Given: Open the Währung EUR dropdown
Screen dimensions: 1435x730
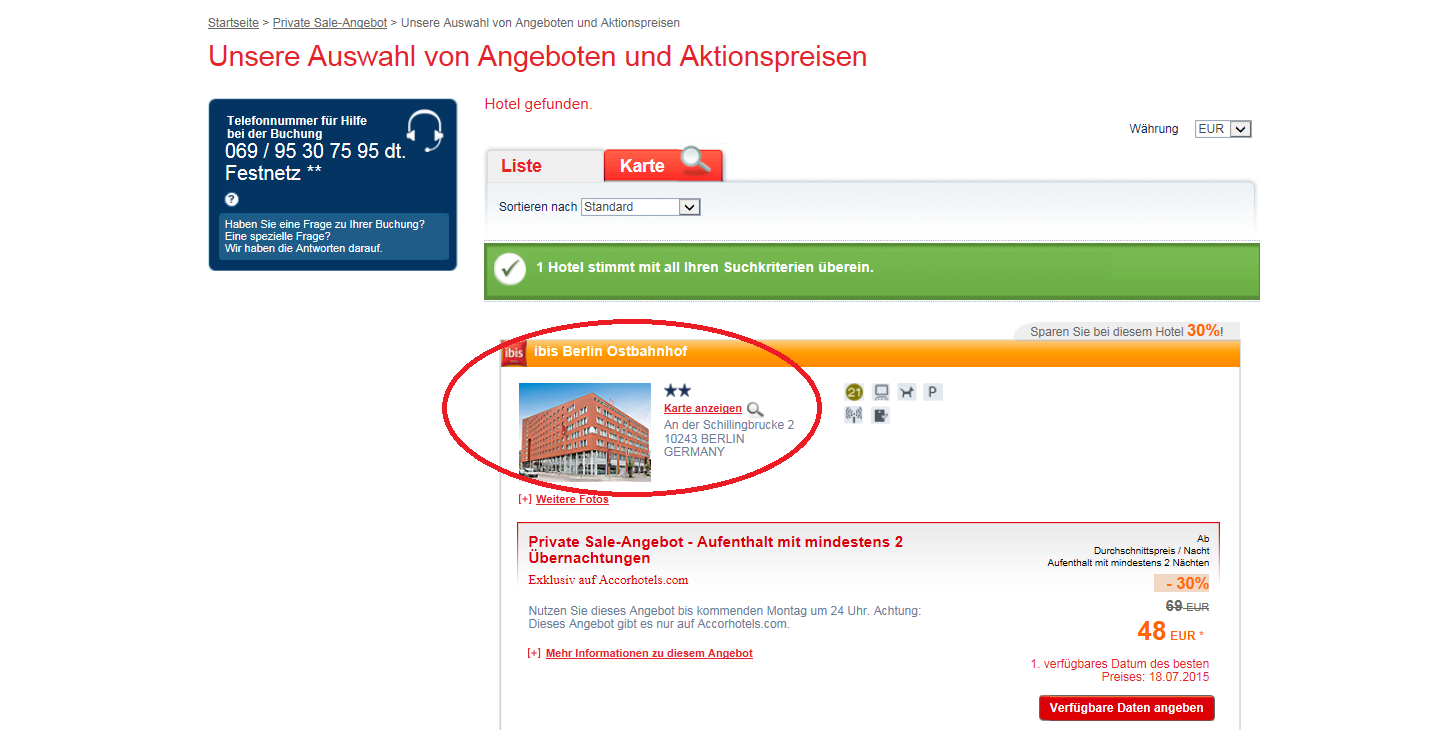Looking at the screenshot, I should (1223, 129).
